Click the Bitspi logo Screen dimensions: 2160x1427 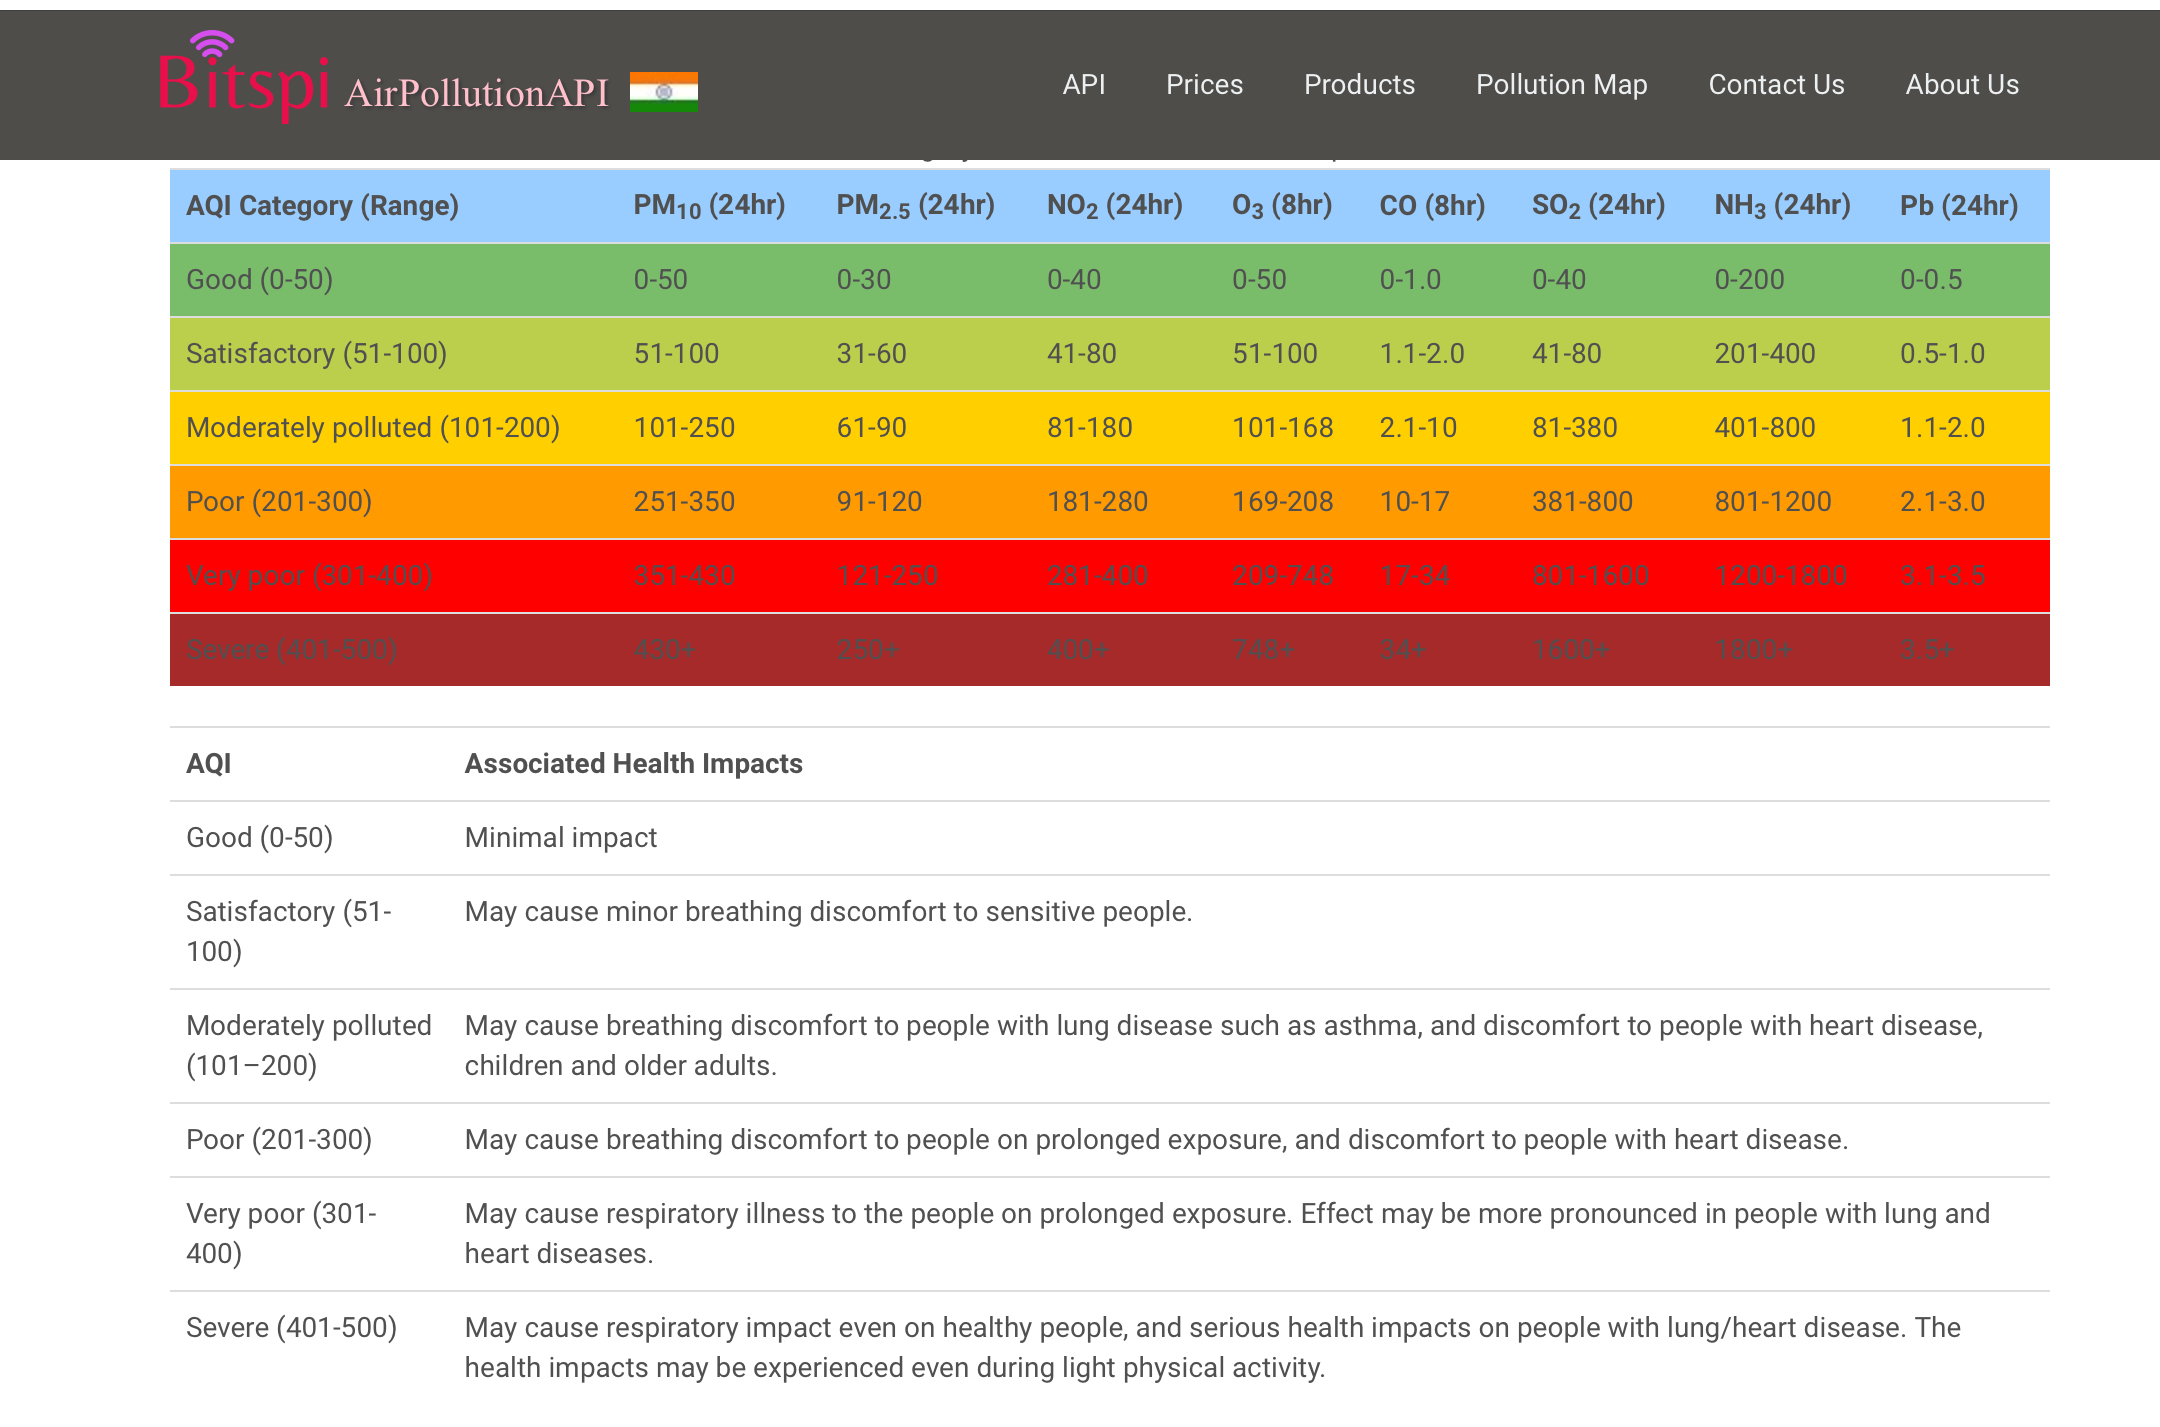pos(243,82)
